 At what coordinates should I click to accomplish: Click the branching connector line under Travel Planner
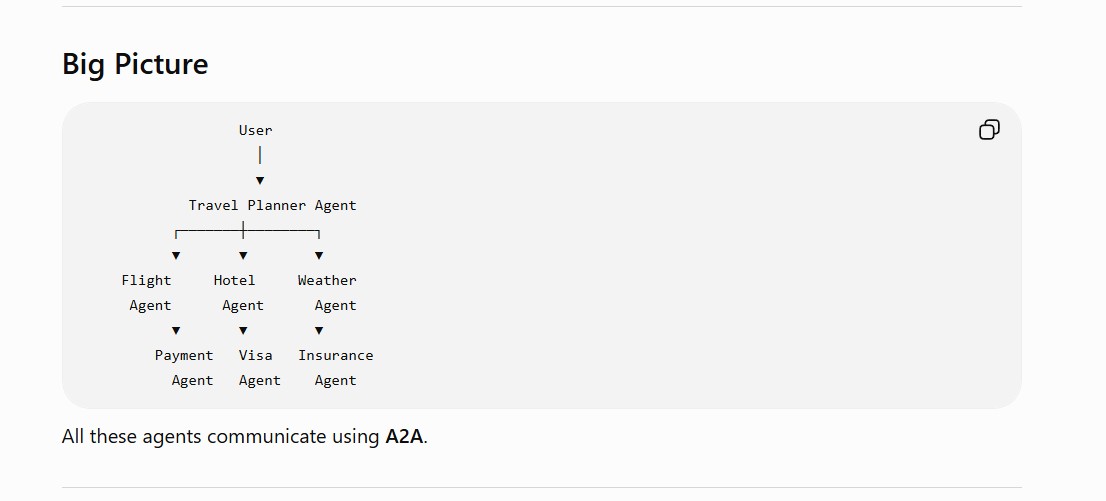[248, 230]
